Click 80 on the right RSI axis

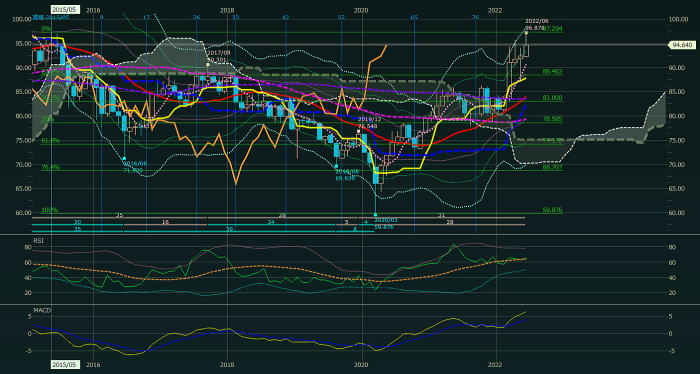[x=673, y=247]
